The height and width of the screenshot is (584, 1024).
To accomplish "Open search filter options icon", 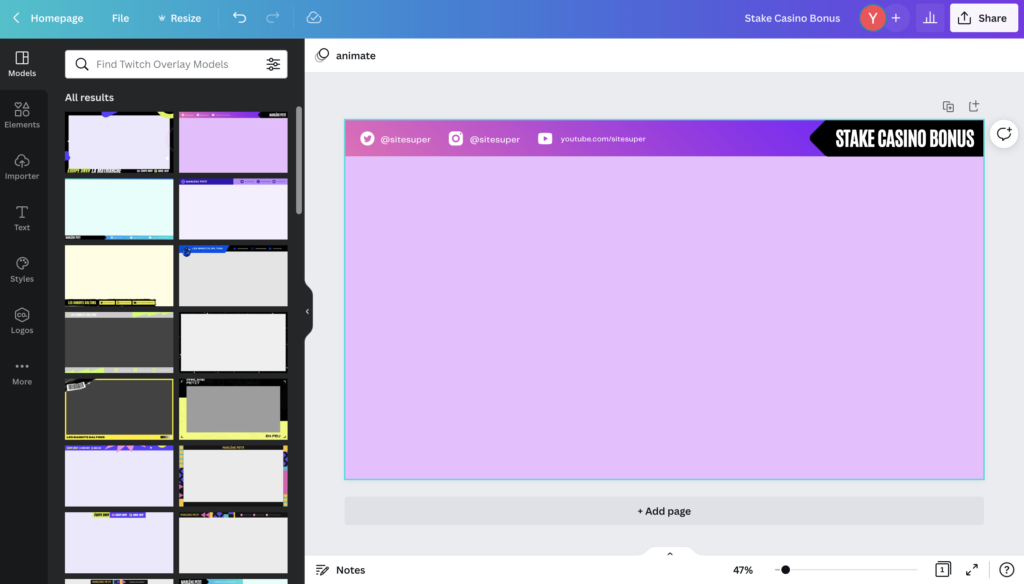I will coord(273,64).
